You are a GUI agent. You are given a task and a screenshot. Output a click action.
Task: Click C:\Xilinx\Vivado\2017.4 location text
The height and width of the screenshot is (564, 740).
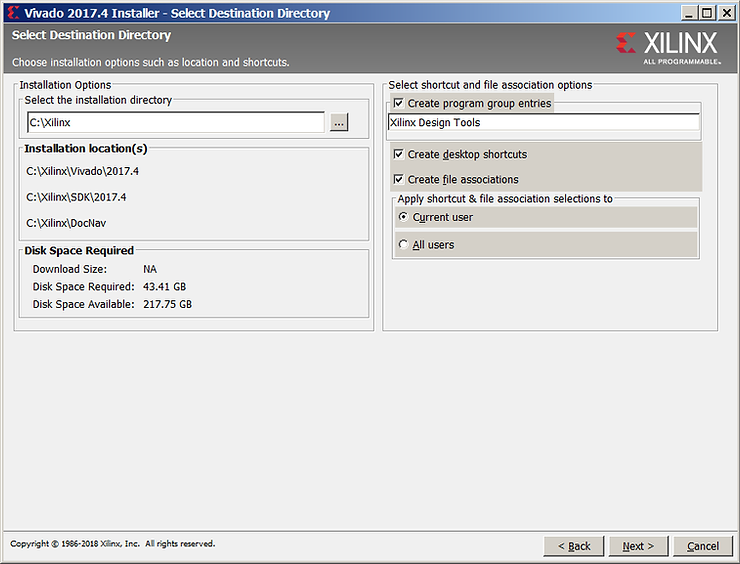[x=83, y=171]
